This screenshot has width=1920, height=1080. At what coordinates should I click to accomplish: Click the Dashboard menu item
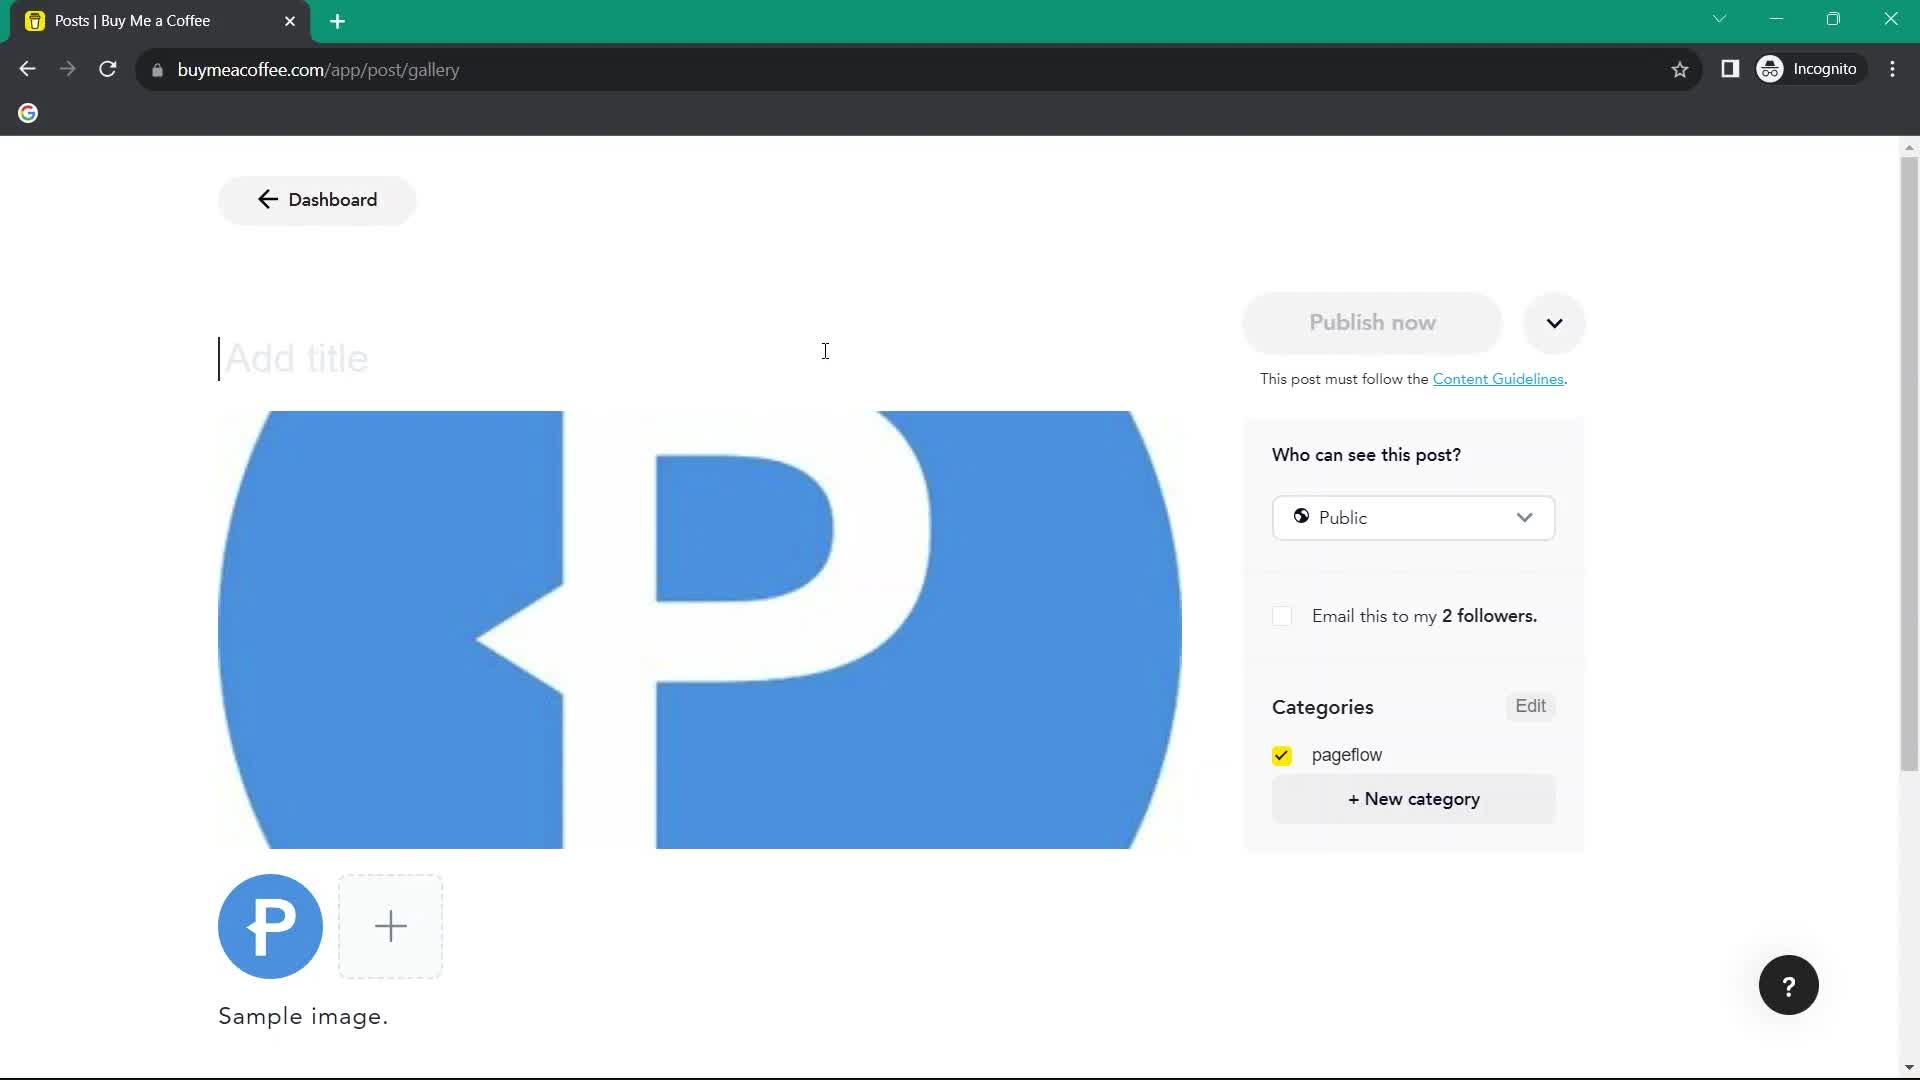point(316,199)
